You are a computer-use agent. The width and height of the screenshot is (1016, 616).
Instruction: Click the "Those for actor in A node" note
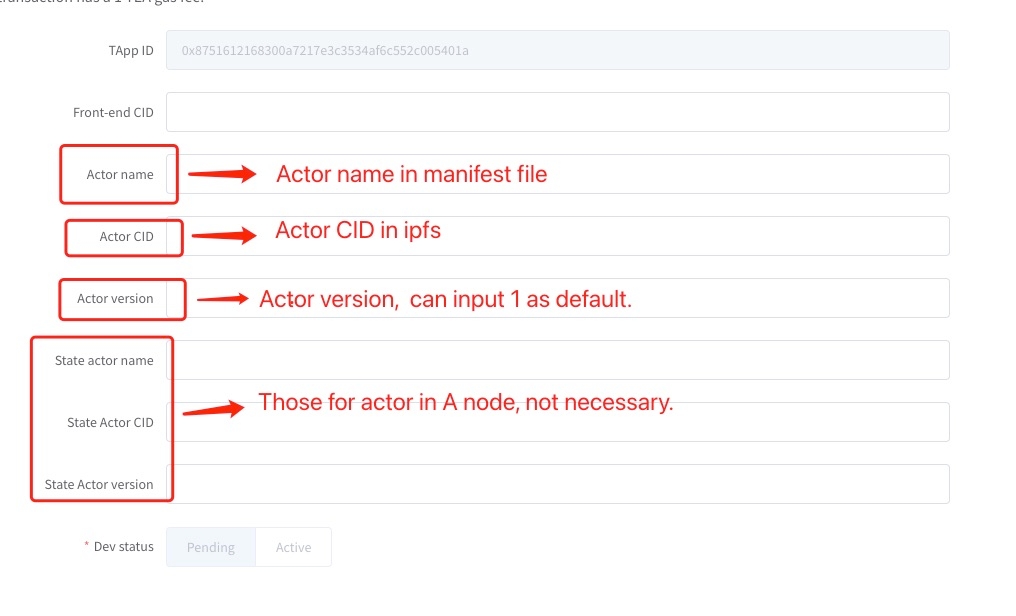point(466,402)
